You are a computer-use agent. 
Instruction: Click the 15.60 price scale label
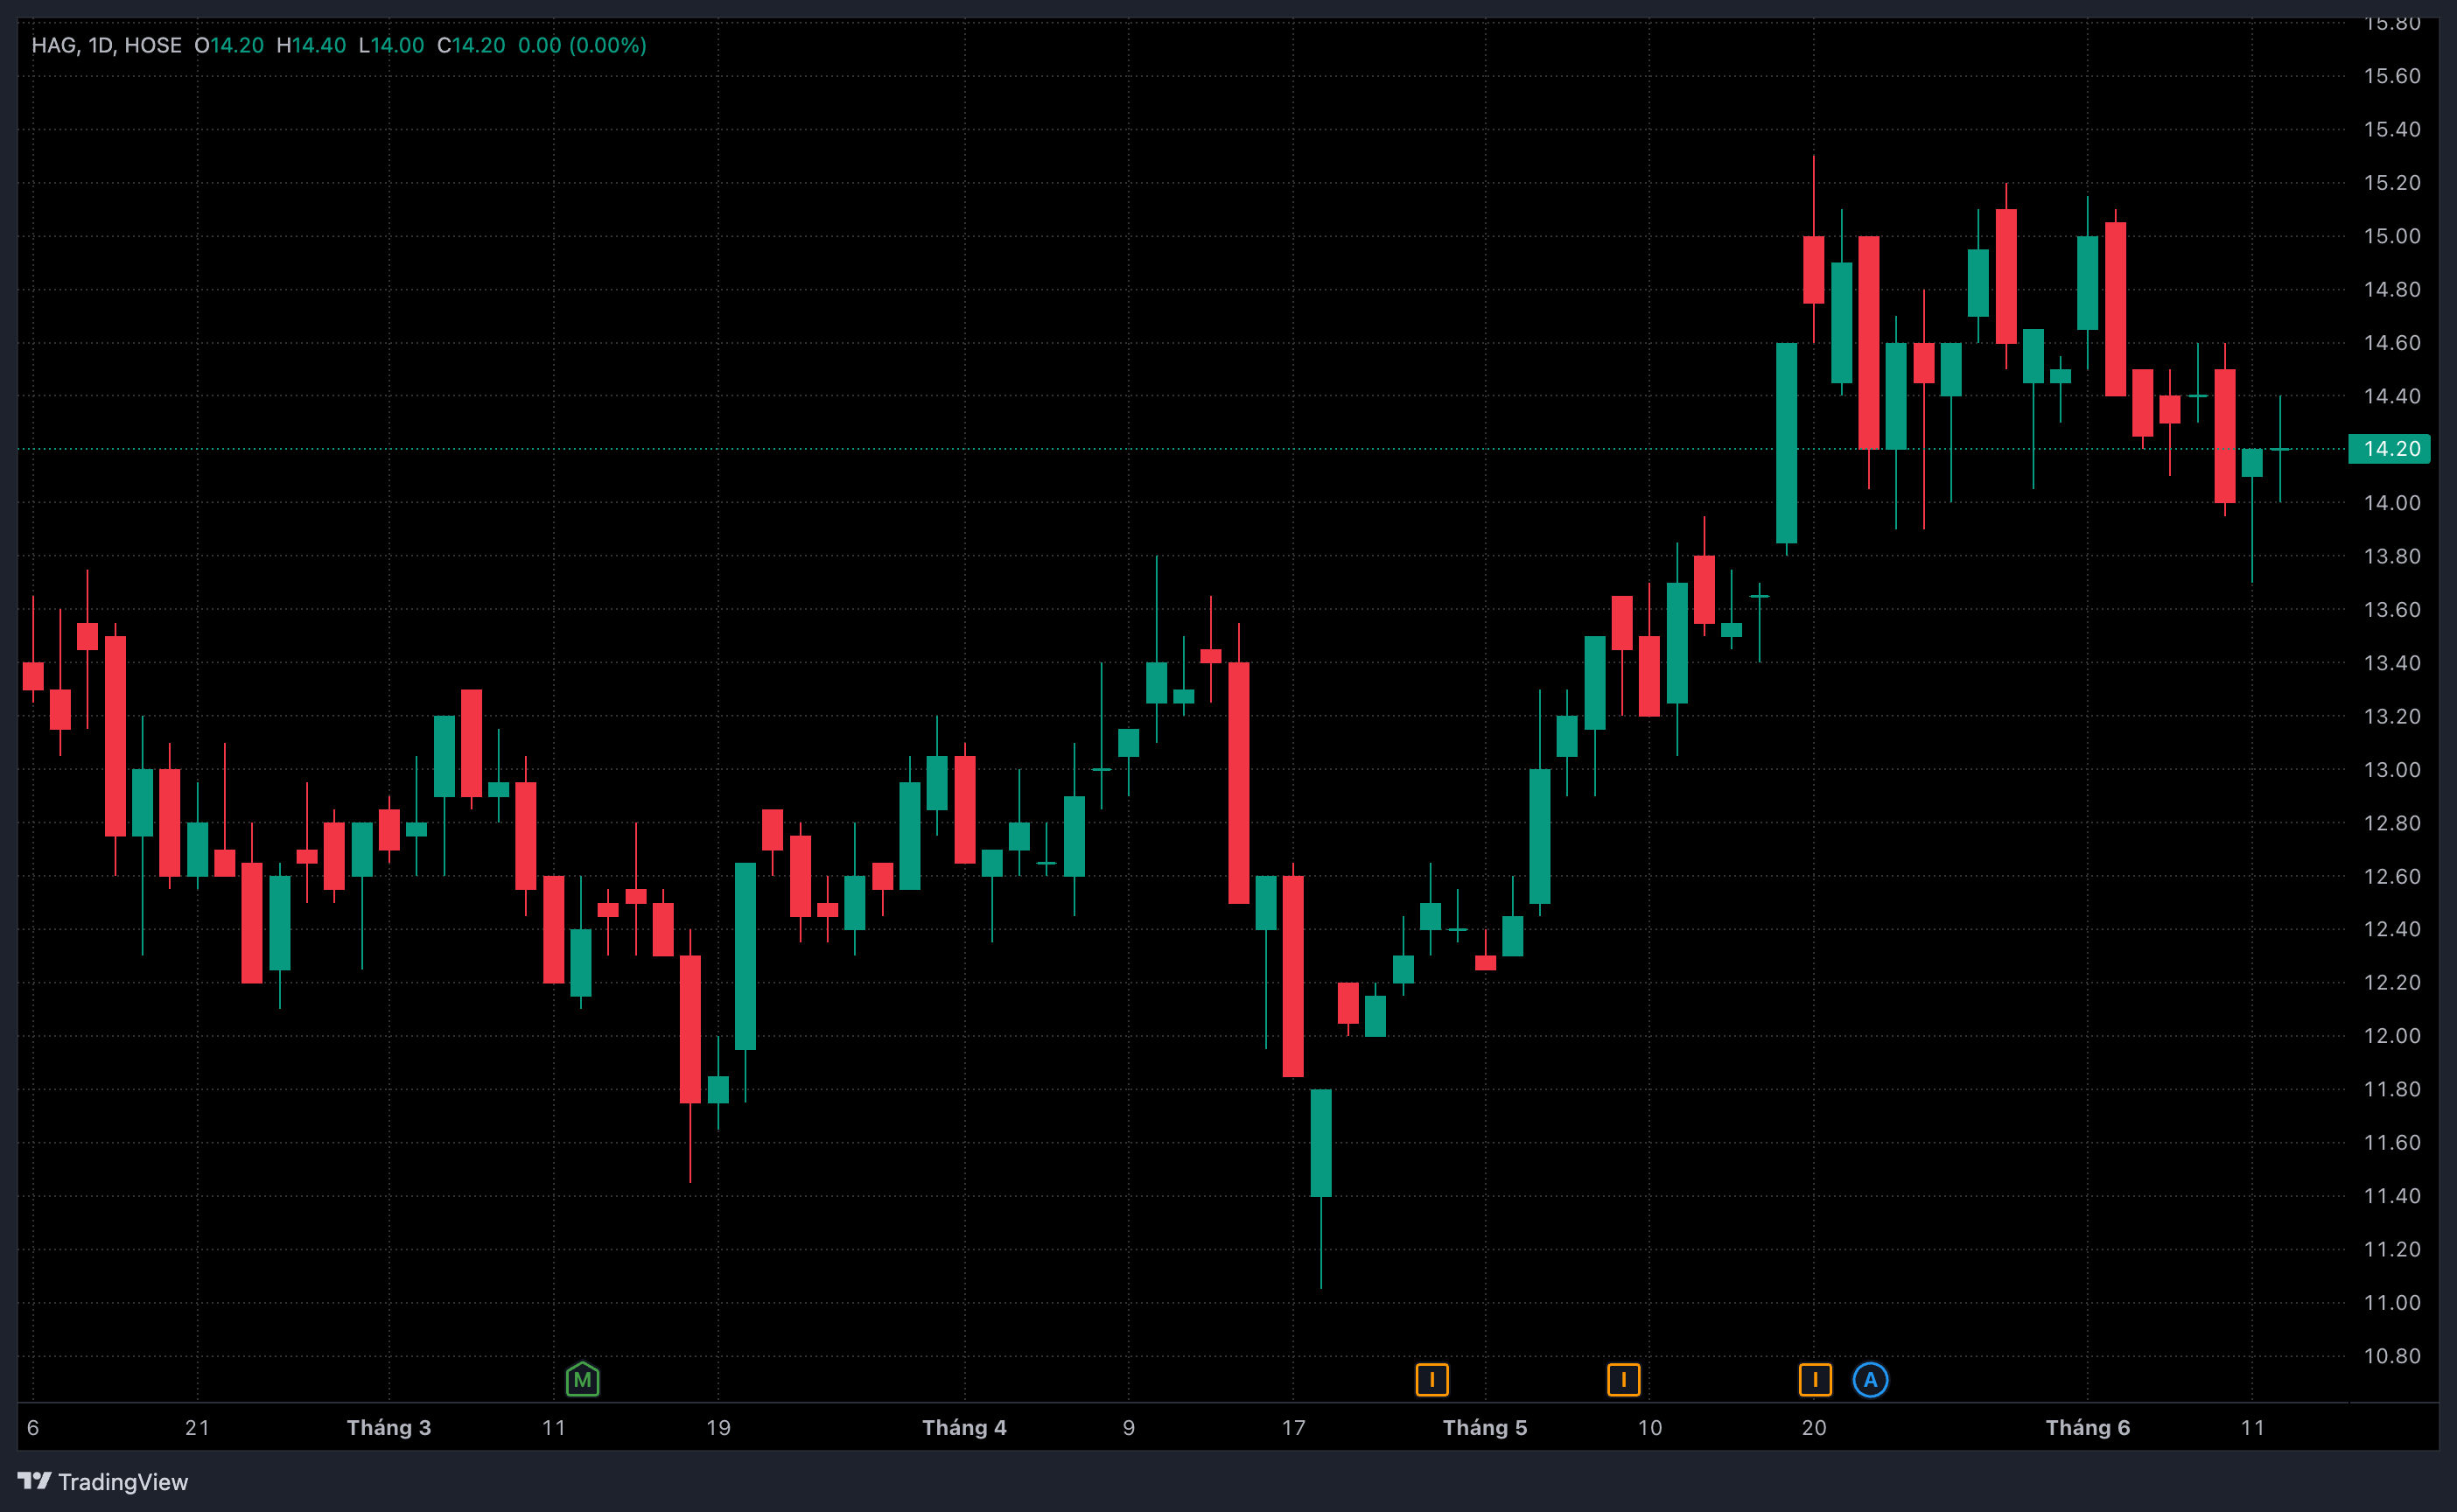2392,76
